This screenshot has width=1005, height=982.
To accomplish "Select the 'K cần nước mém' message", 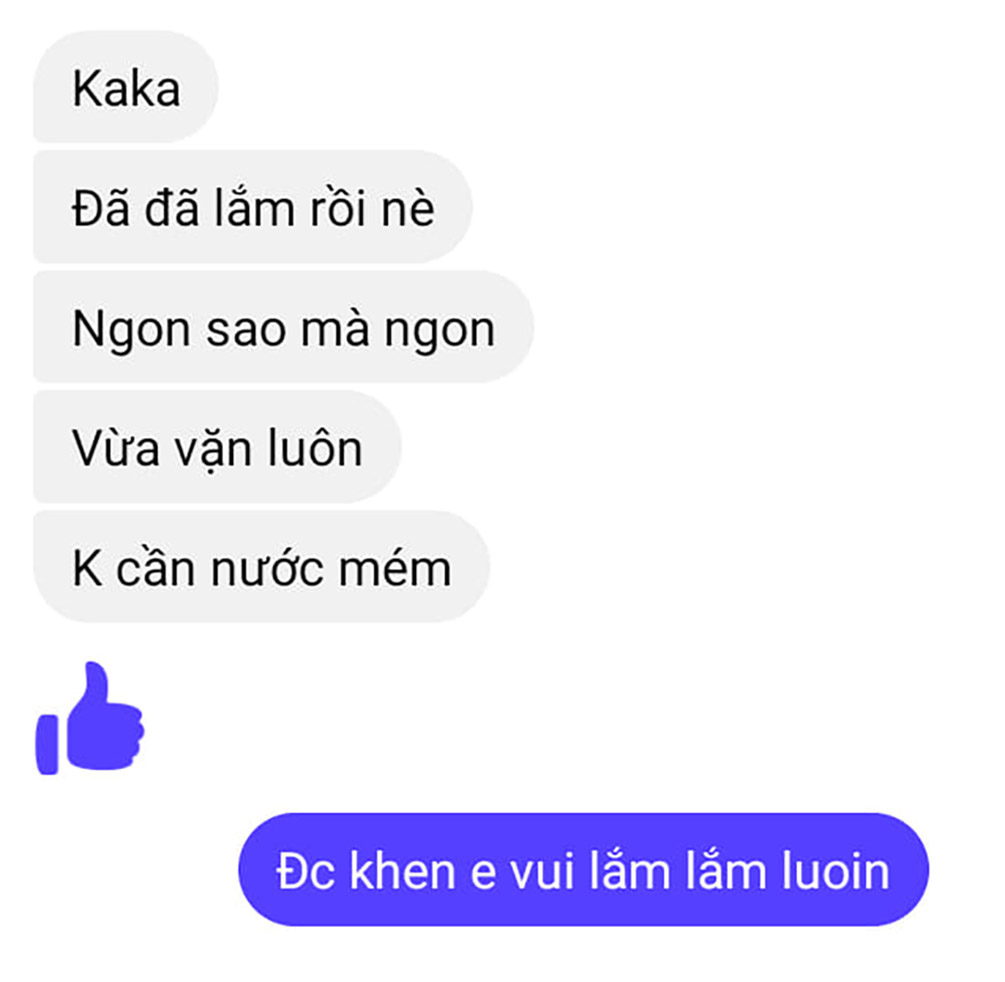I will click(x=262, y=567).
